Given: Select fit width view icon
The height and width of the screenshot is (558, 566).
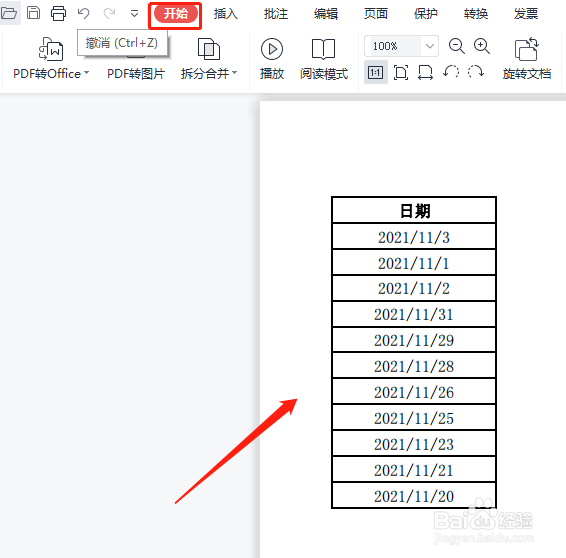Looking at the screenshot, I should click(x=425, y=73).
